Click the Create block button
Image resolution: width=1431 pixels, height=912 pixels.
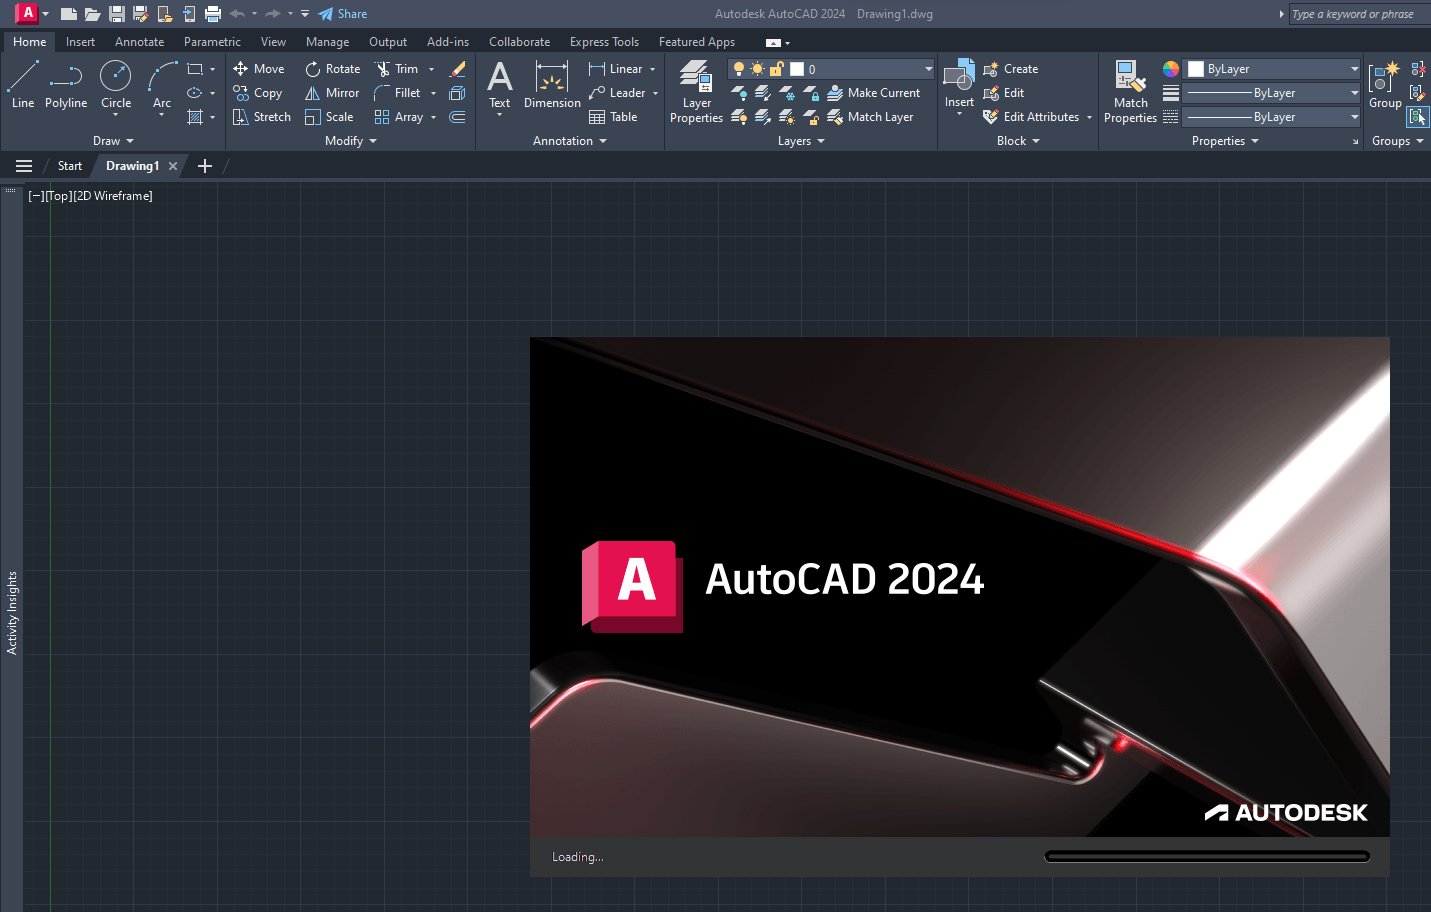1011,69
